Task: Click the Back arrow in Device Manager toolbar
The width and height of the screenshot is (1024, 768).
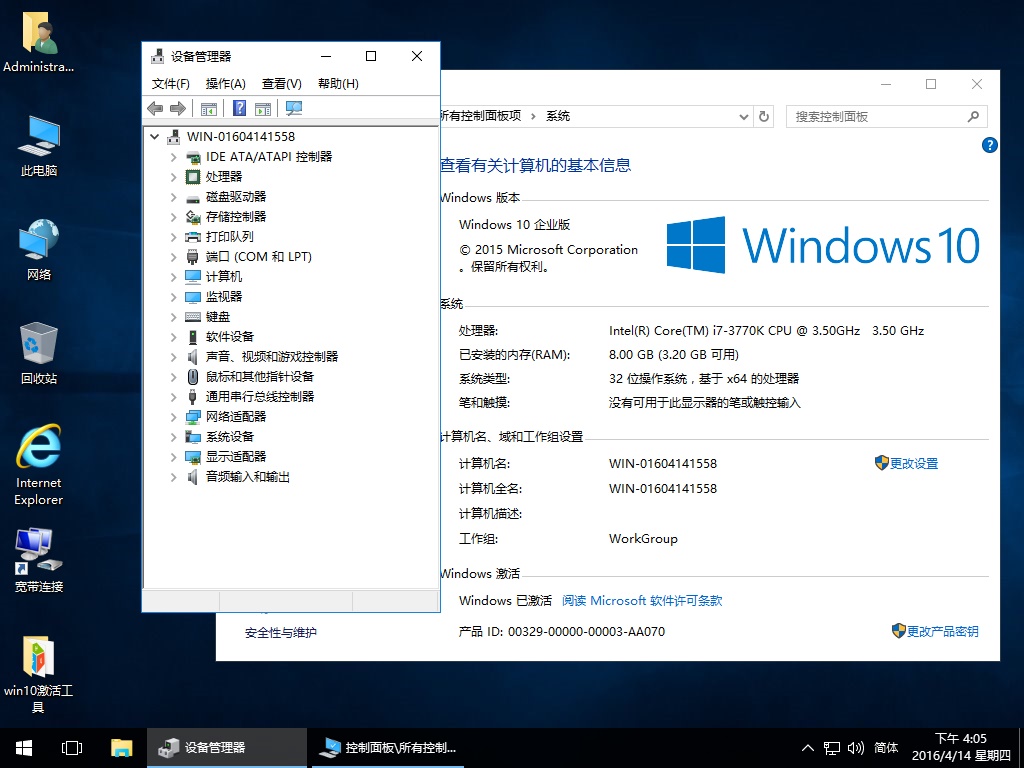Action: pyautogui.click(x=155, y=108)
